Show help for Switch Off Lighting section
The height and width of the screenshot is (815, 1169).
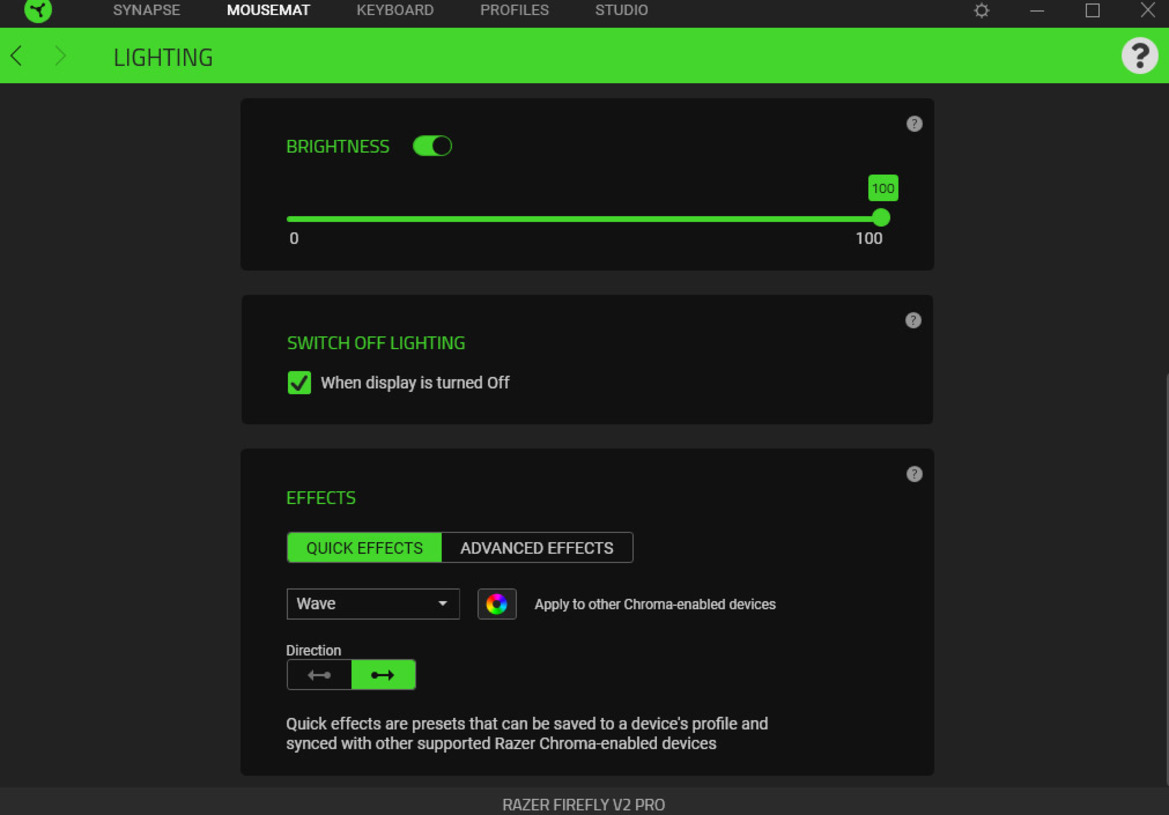point(913,321)
